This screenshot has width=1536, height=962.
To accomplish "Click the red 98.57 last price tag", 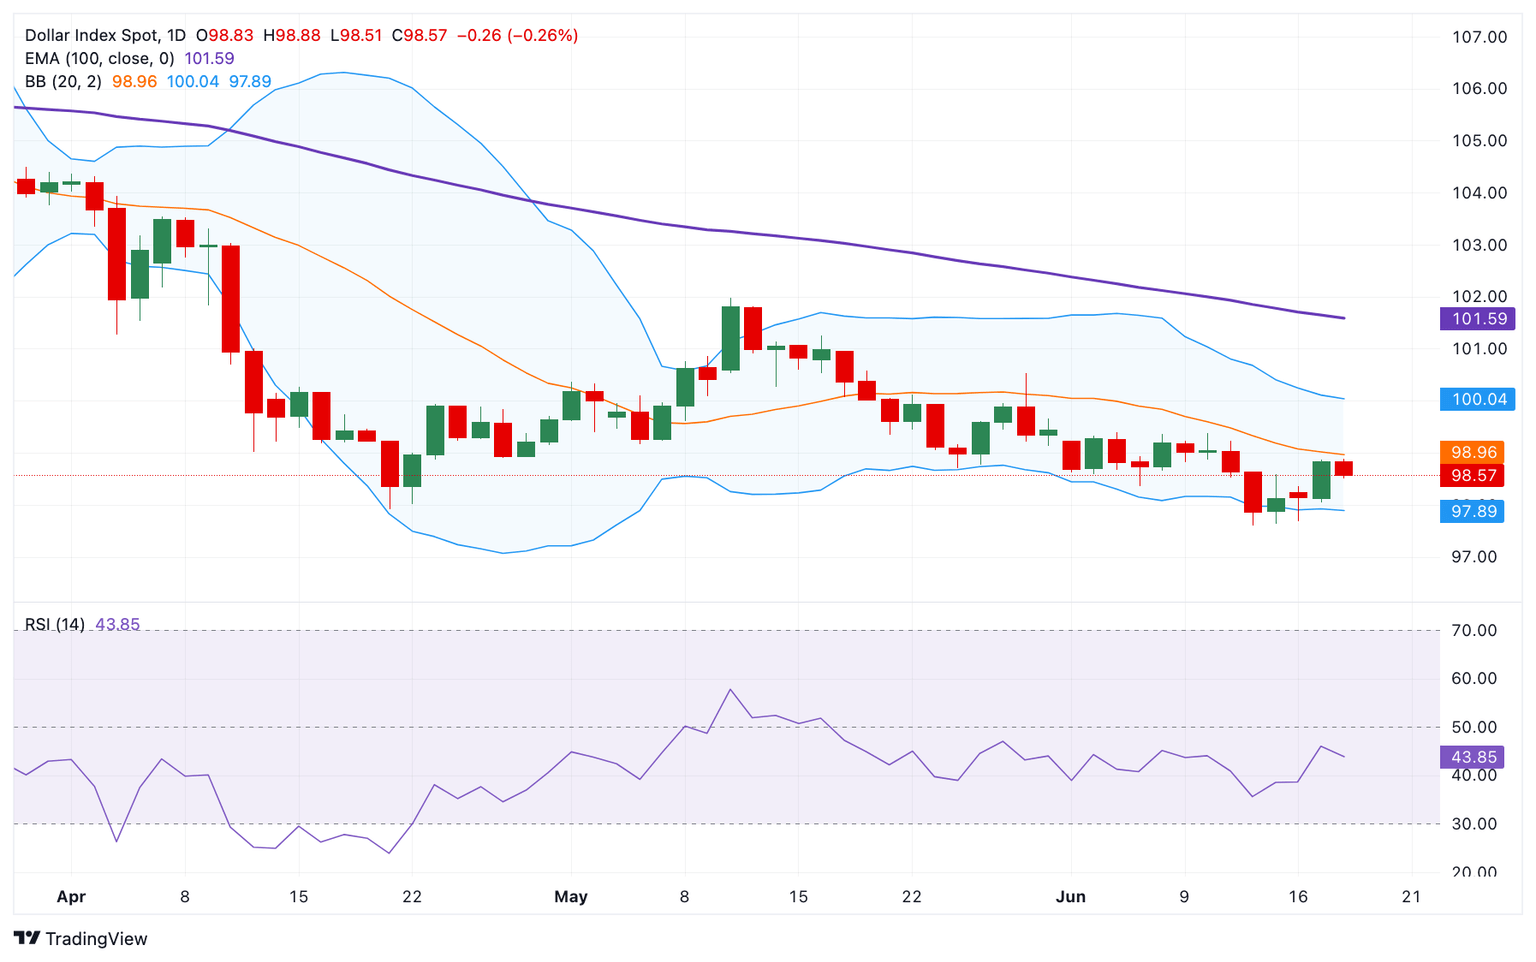I will 1477,476.
